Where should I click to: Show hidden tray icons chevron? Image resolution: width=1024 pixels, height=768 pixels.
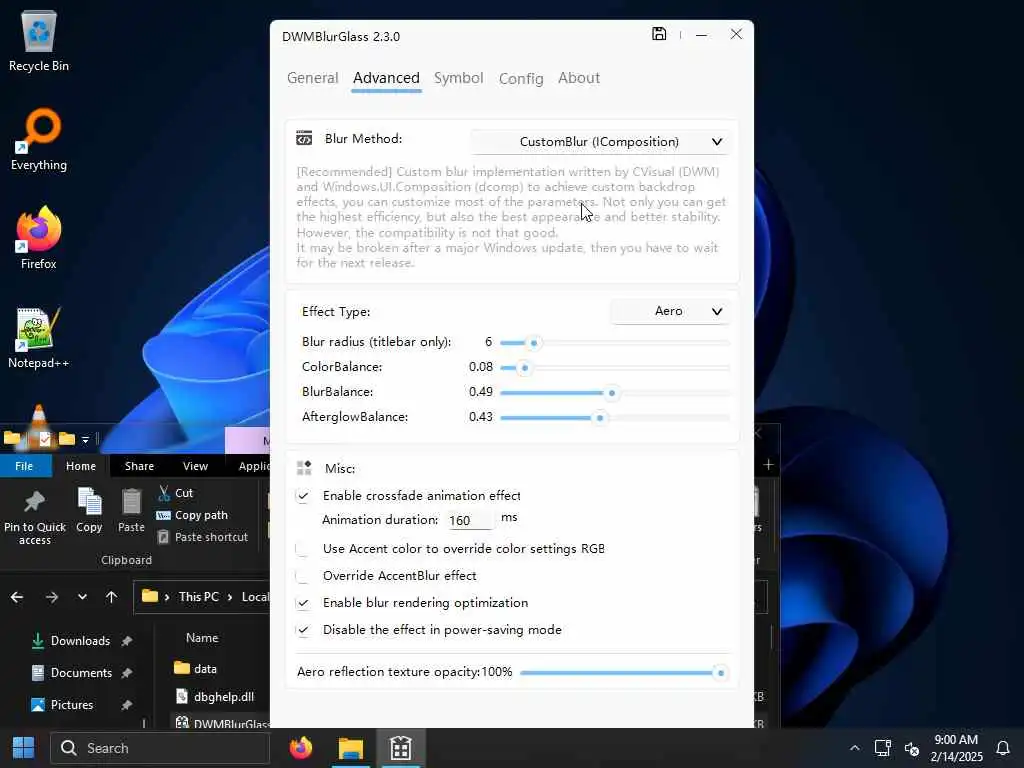tap(854, 748)
